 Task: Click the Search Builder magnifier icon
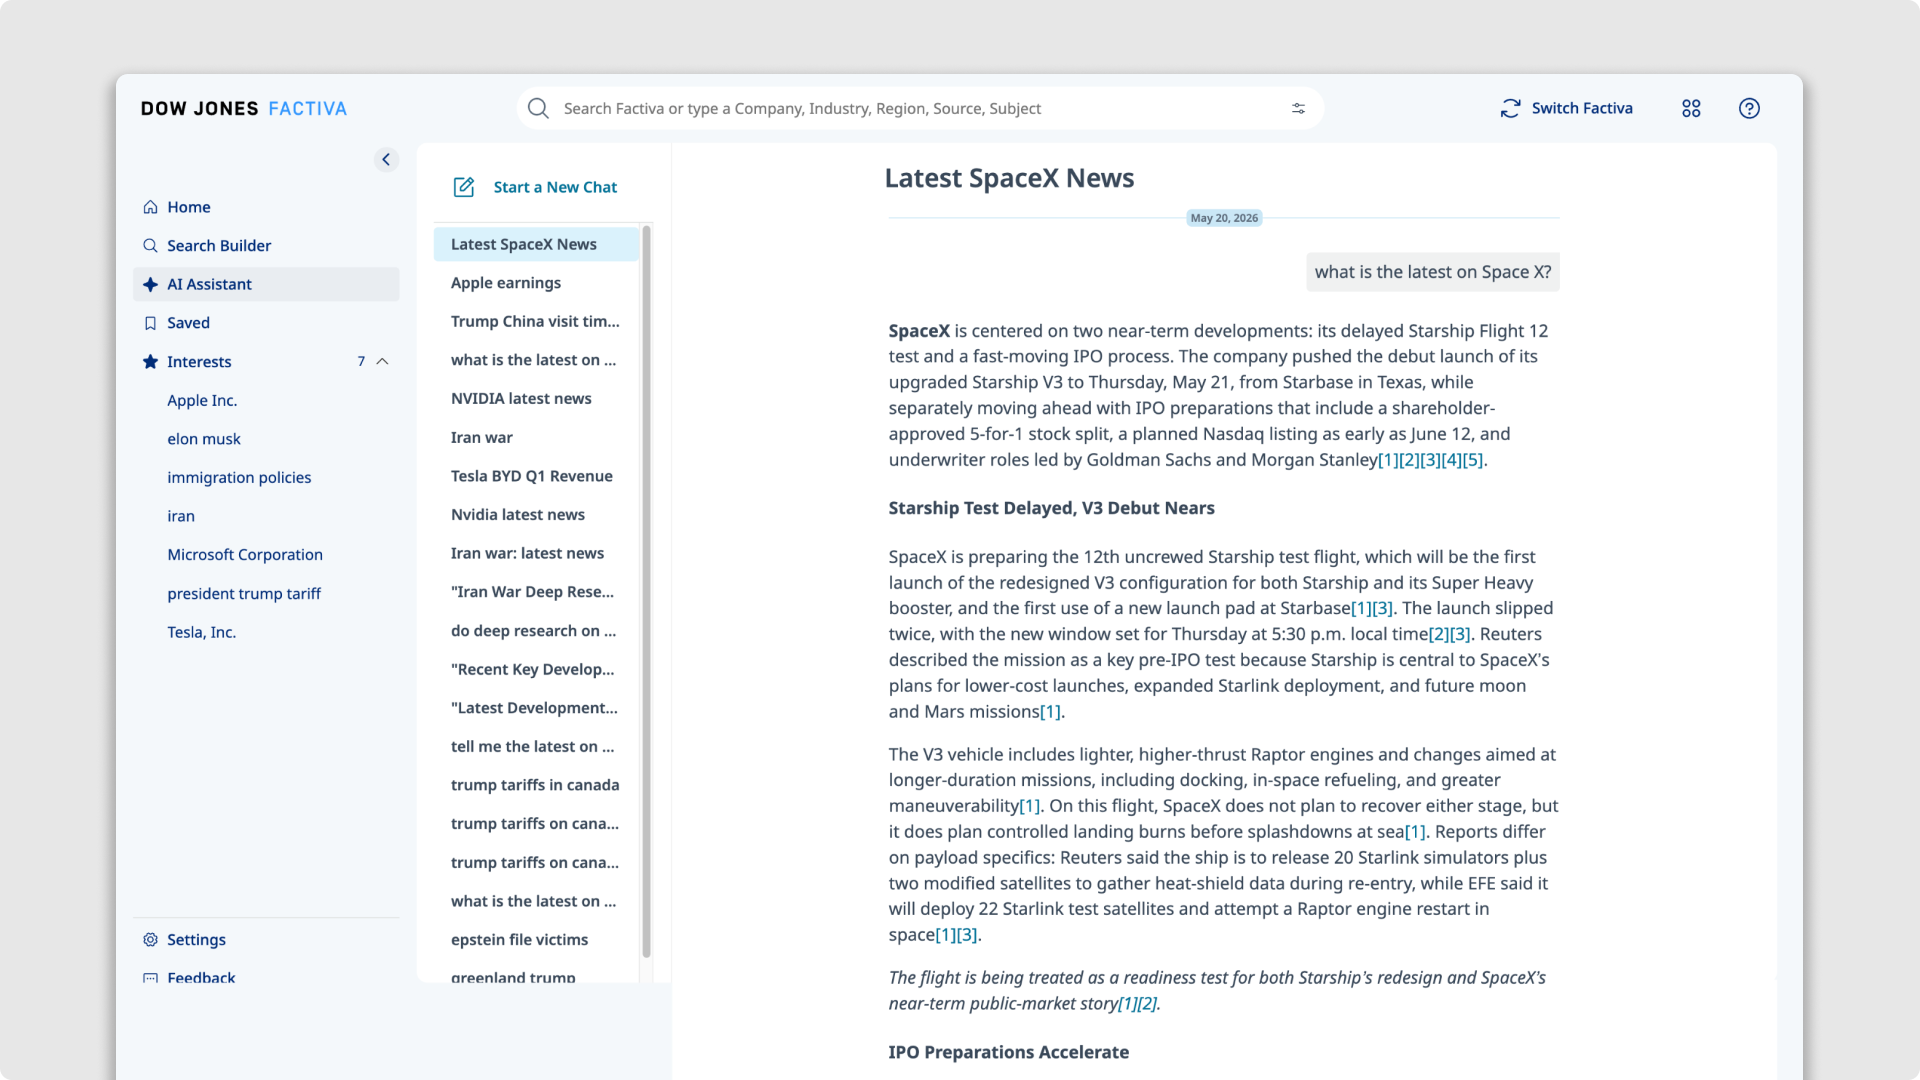[x=150, y=246]
